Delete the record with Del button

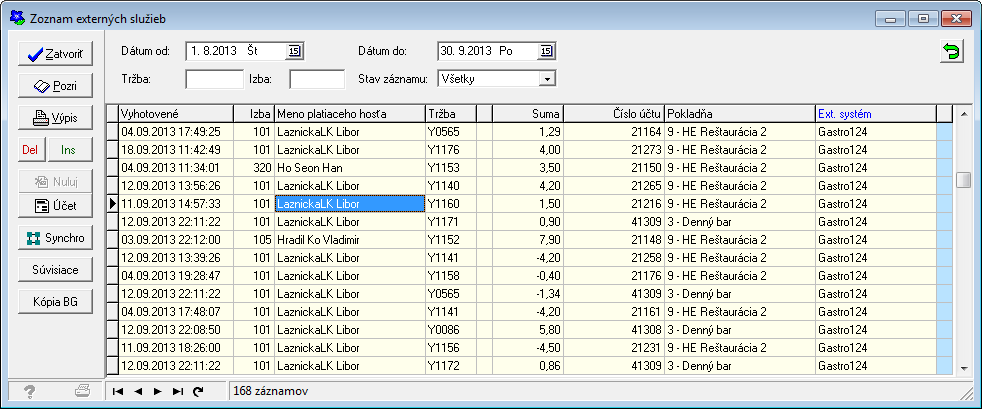pos(31,149)
